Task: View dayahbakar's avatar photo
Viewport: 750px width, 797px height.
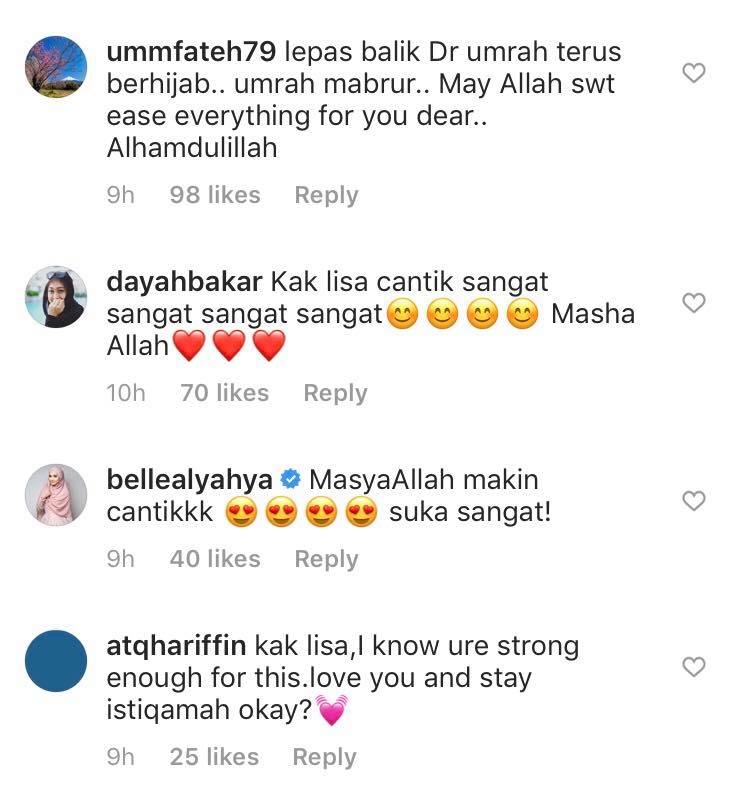Action: (x=56, y=296)
